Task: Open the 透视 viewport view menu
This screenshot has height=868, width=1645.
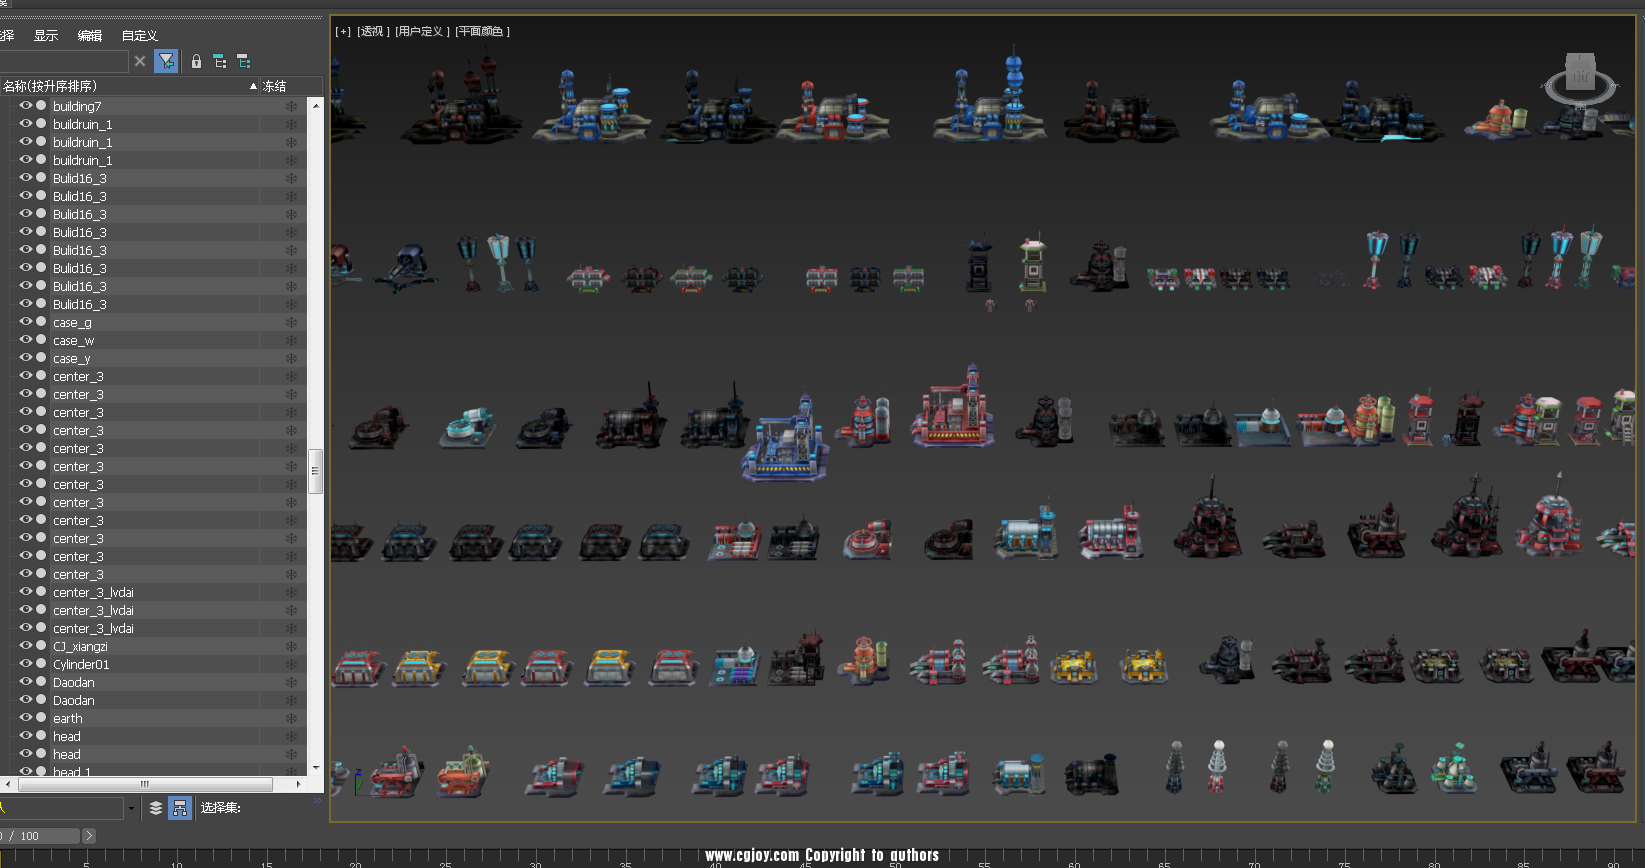Action: coord(373,32)
